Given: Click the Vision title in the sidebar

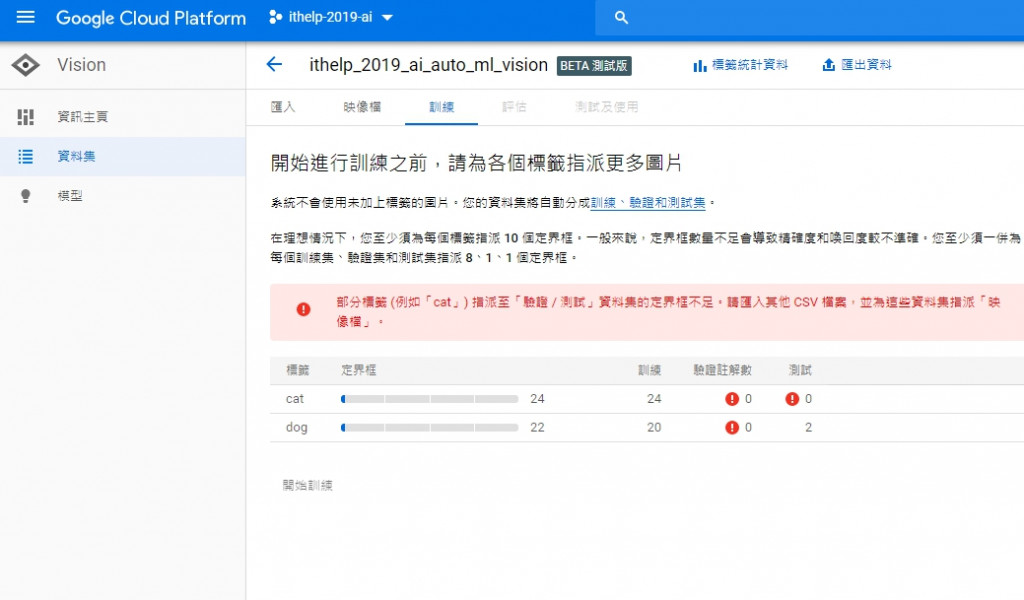Looking at the screenshot, I should coord(81,65).
